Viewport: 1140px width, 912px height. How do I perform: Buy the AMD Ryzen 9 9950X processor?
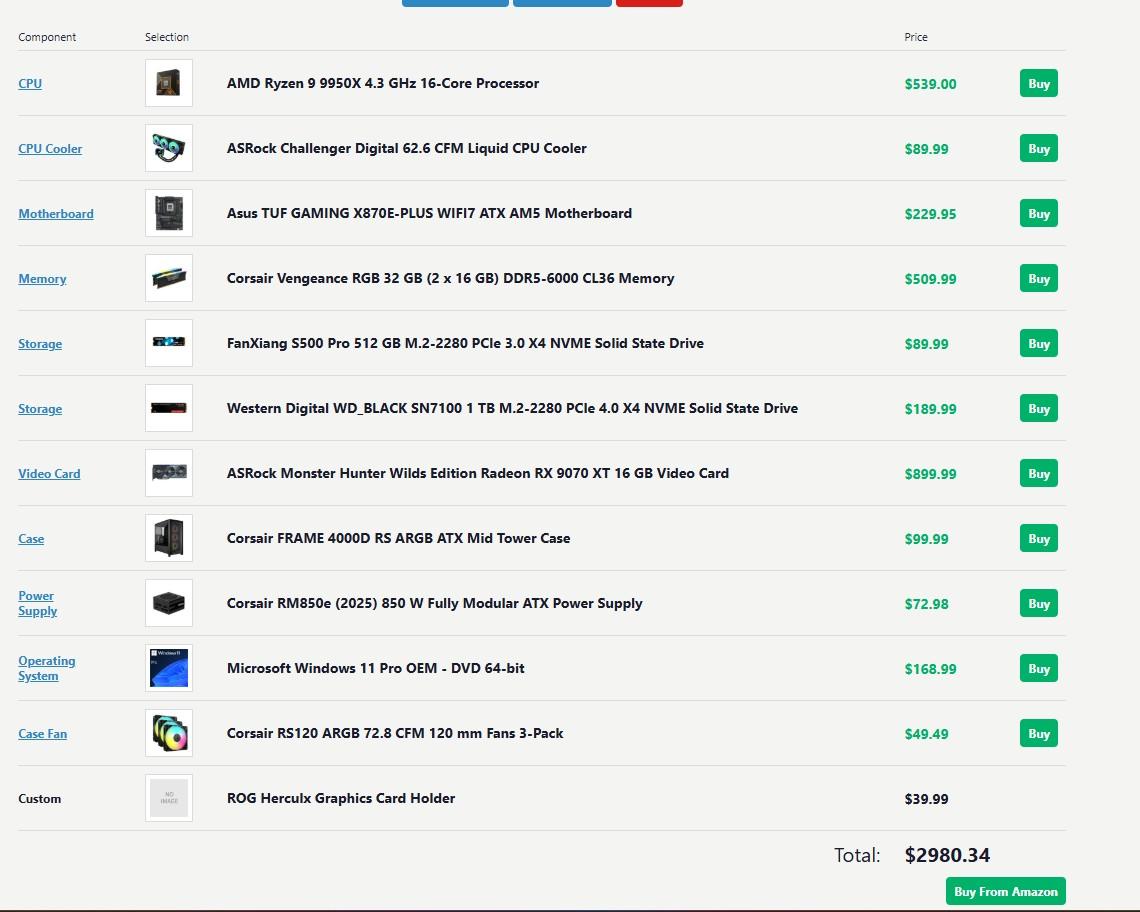tap(1038, 83)
